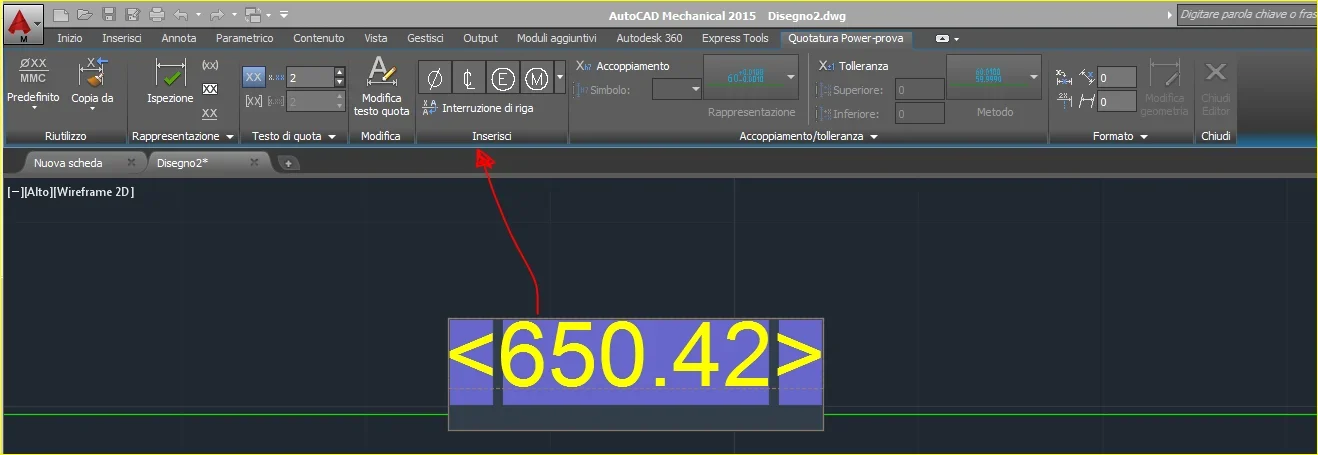Click the Print icon in quick access toolbar
This screenshot has height=455, width=1318.
click(157, 14)
